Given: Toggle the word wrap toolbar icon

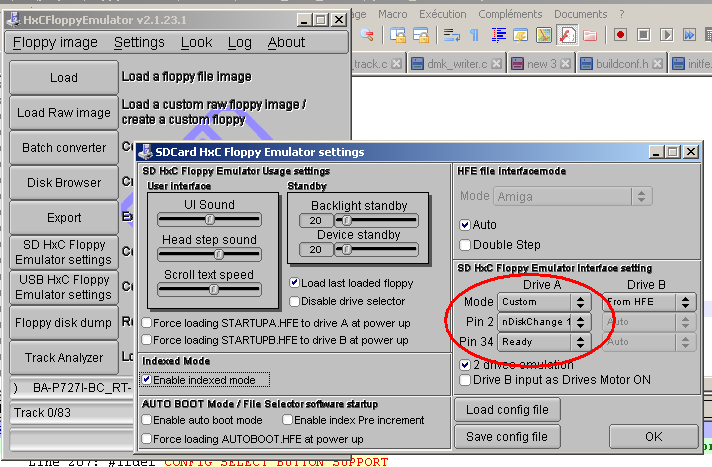Looking at the screenshot, I should coord(452,35).
